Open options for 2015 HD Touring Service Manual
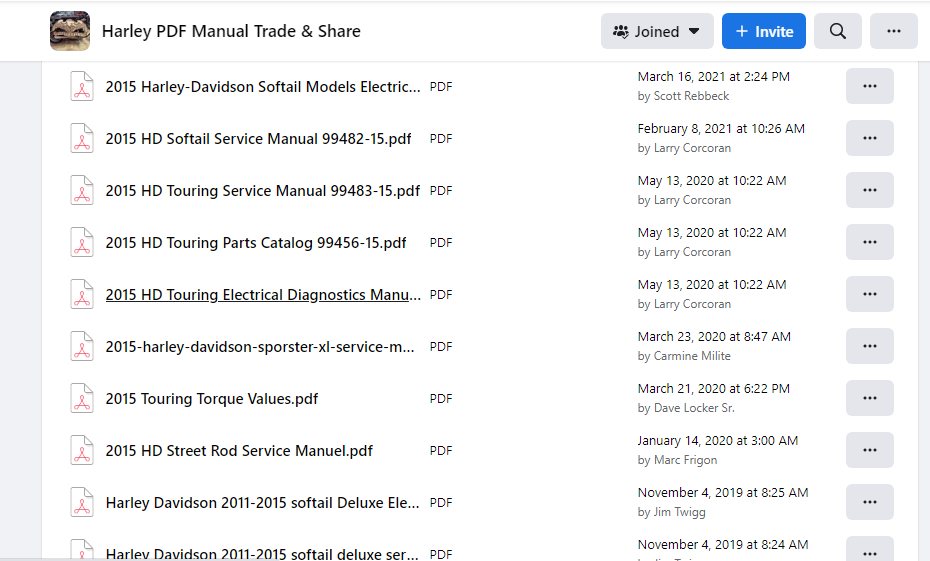Screen dimensions: 930x561 (x=869, y=190)
